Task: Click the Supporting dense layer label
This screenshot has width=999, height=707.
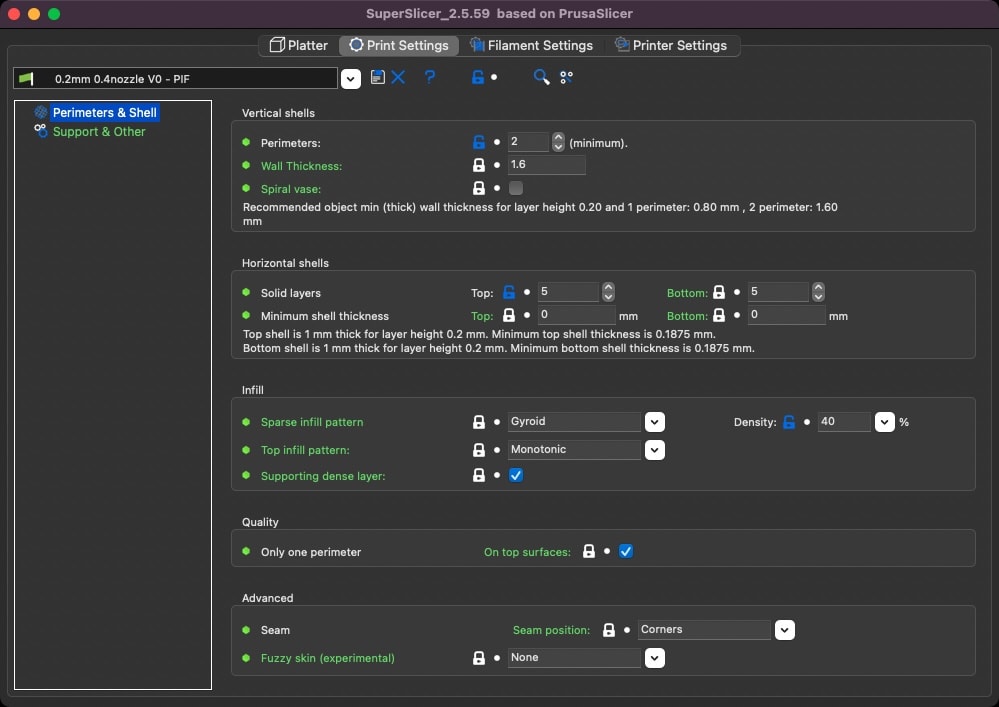Action: pos(323,476)
